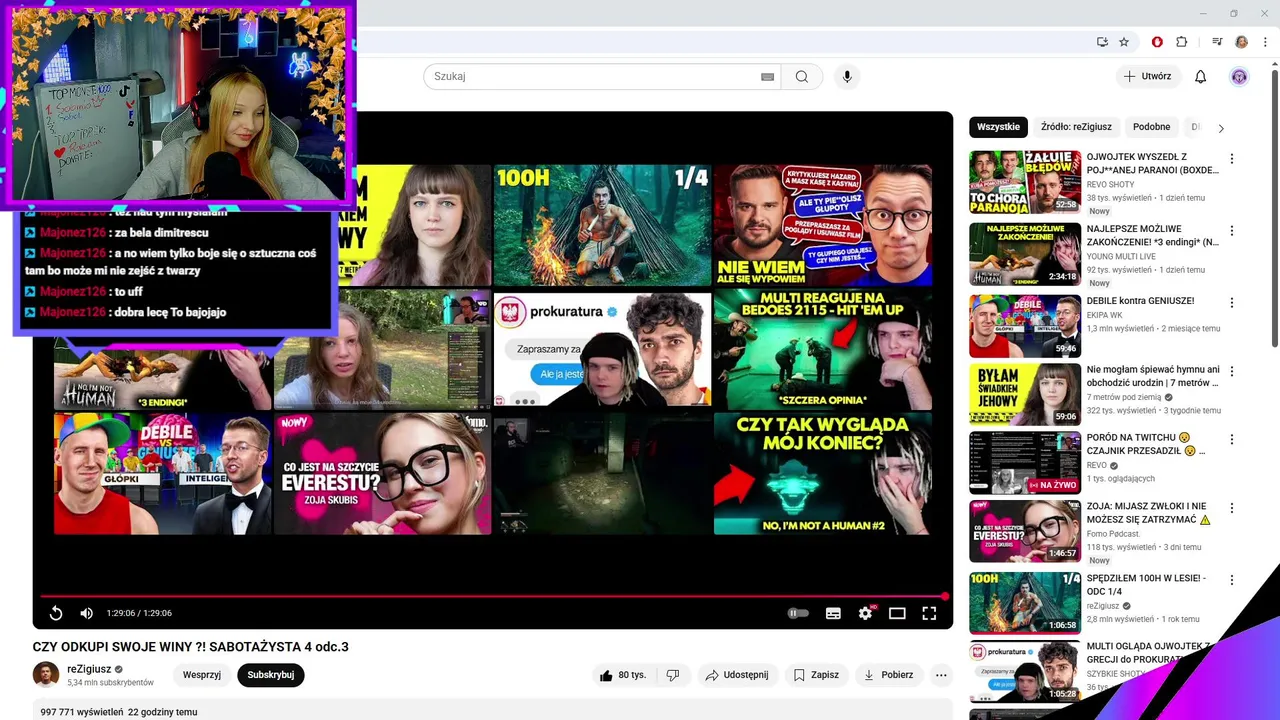Open sidebar thumbnail PORÓD NA TWITCHU live

1025,462
